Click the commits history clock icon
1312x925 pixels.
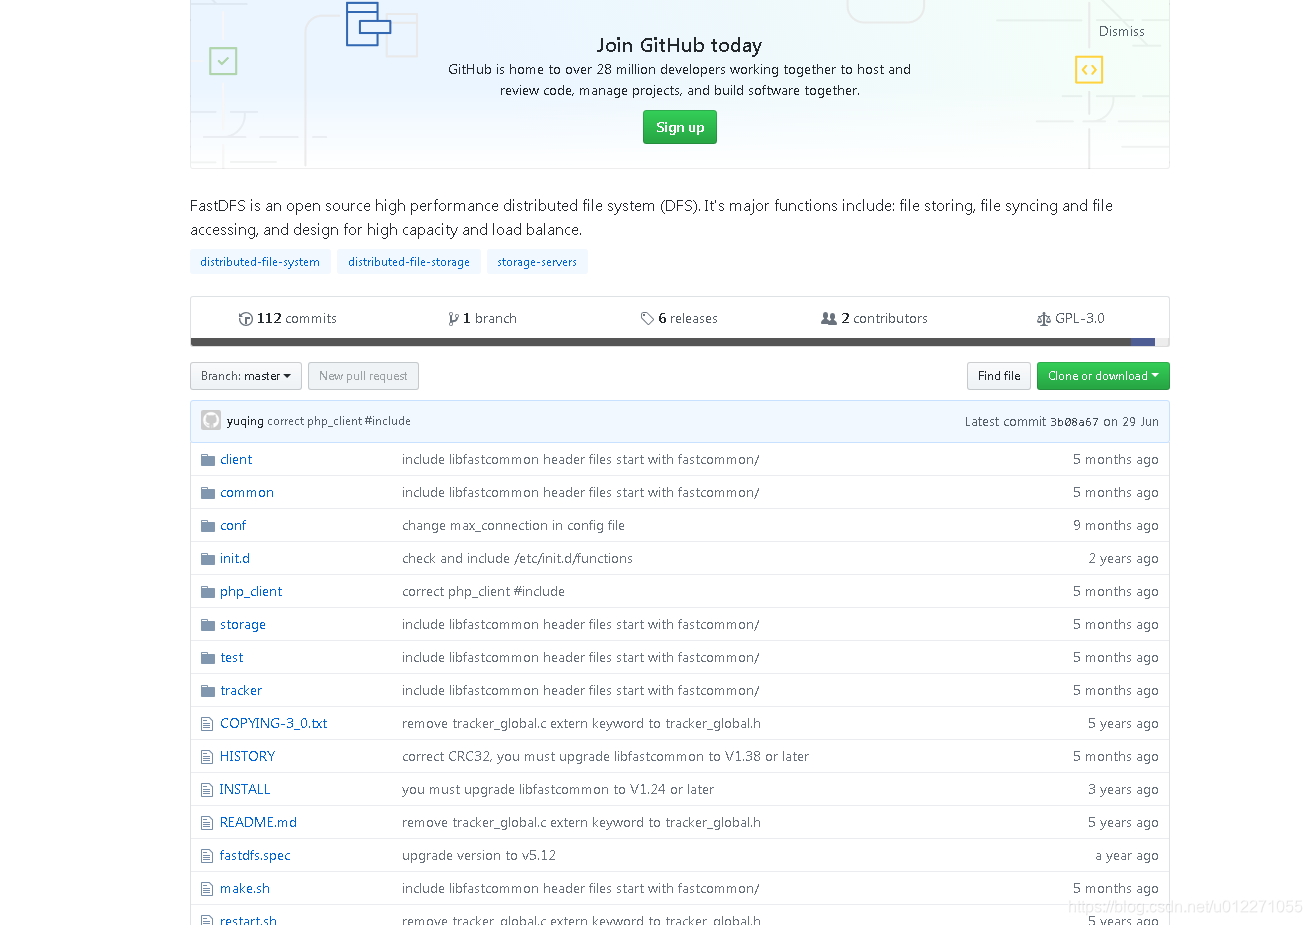pyautogui.click(x=245, y=319)
